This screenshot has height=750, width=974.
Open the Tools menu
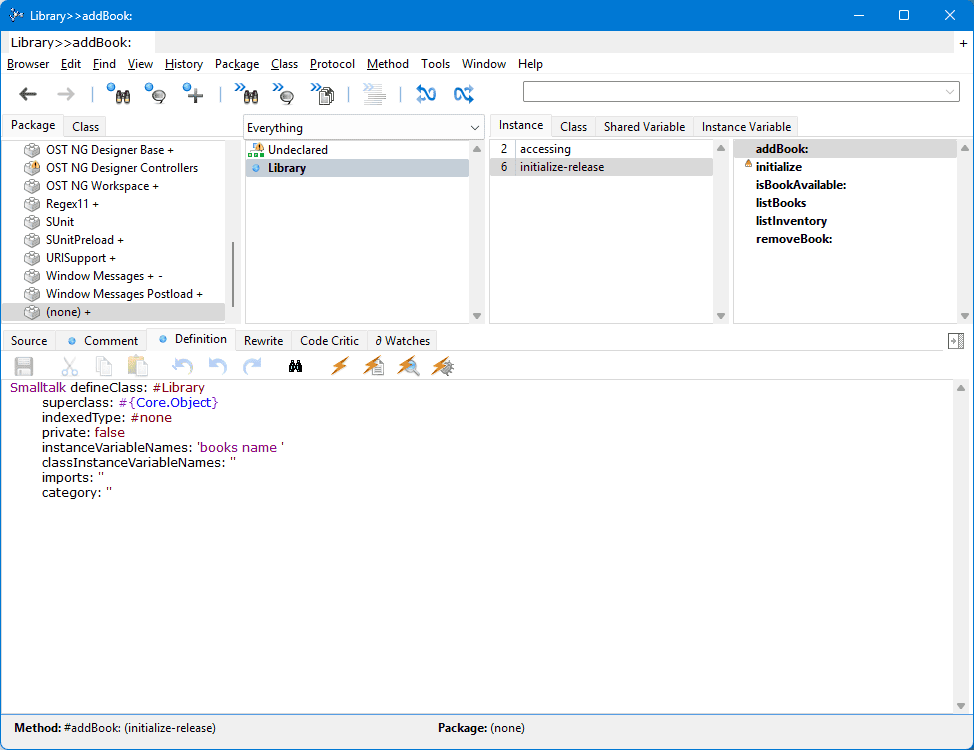(x=435, y=64)
